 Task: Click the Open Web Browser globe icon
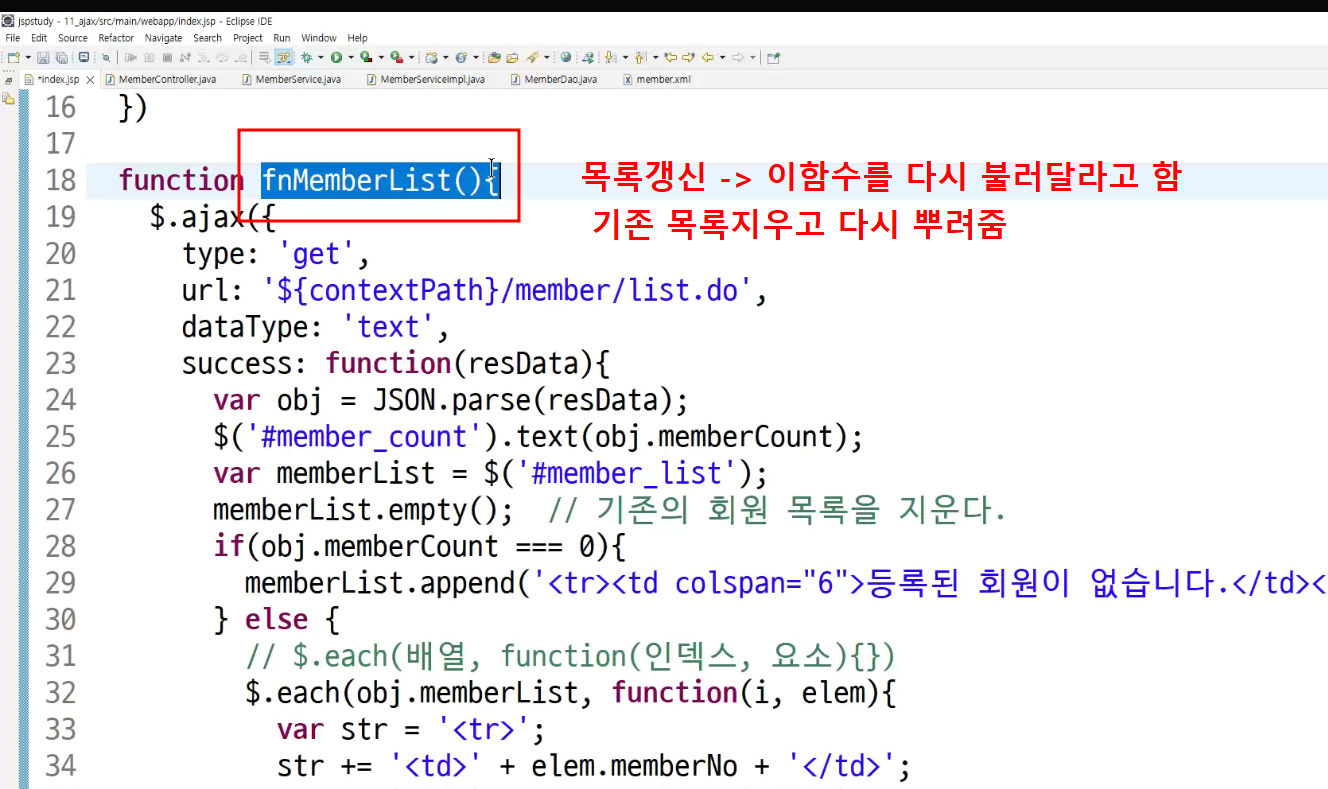tap(565, 58)
